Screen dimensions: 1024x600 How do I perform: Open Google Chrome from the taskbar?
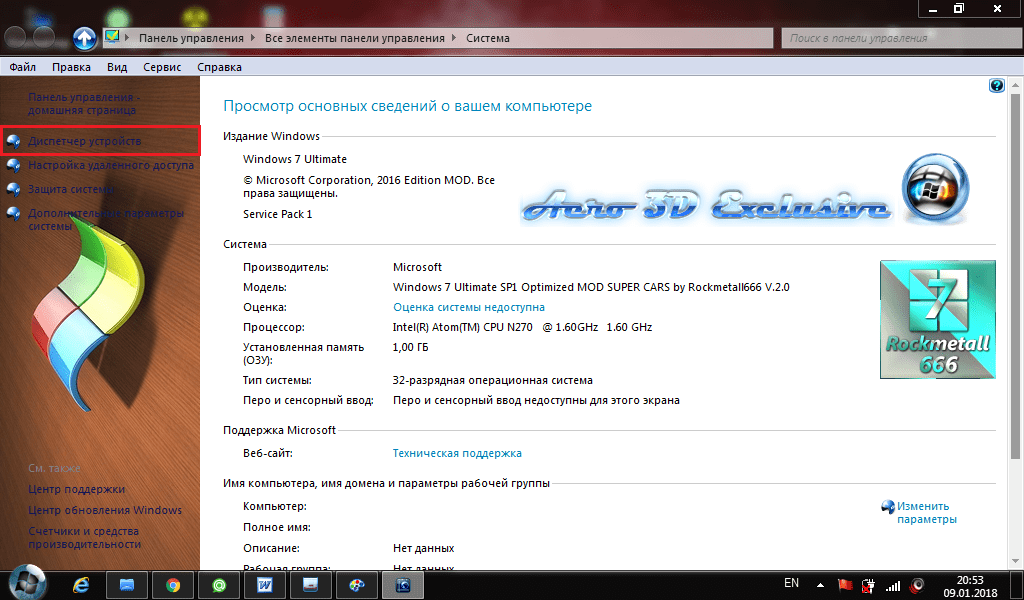pyautogui.click(x=172, y=584)
